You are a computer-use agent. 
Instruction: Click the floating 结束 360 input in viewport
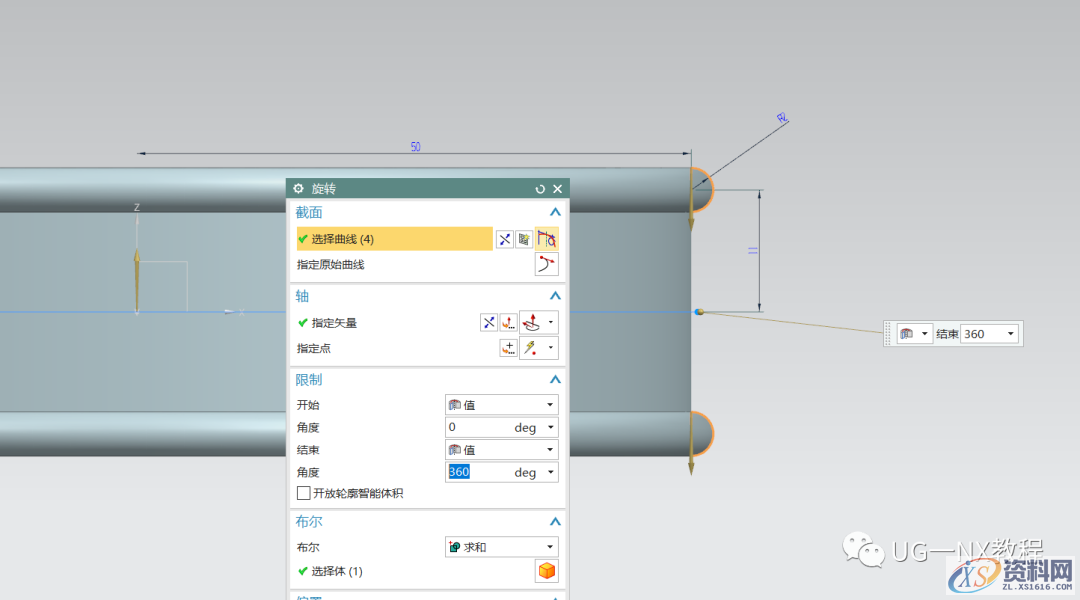pos(984,334)
